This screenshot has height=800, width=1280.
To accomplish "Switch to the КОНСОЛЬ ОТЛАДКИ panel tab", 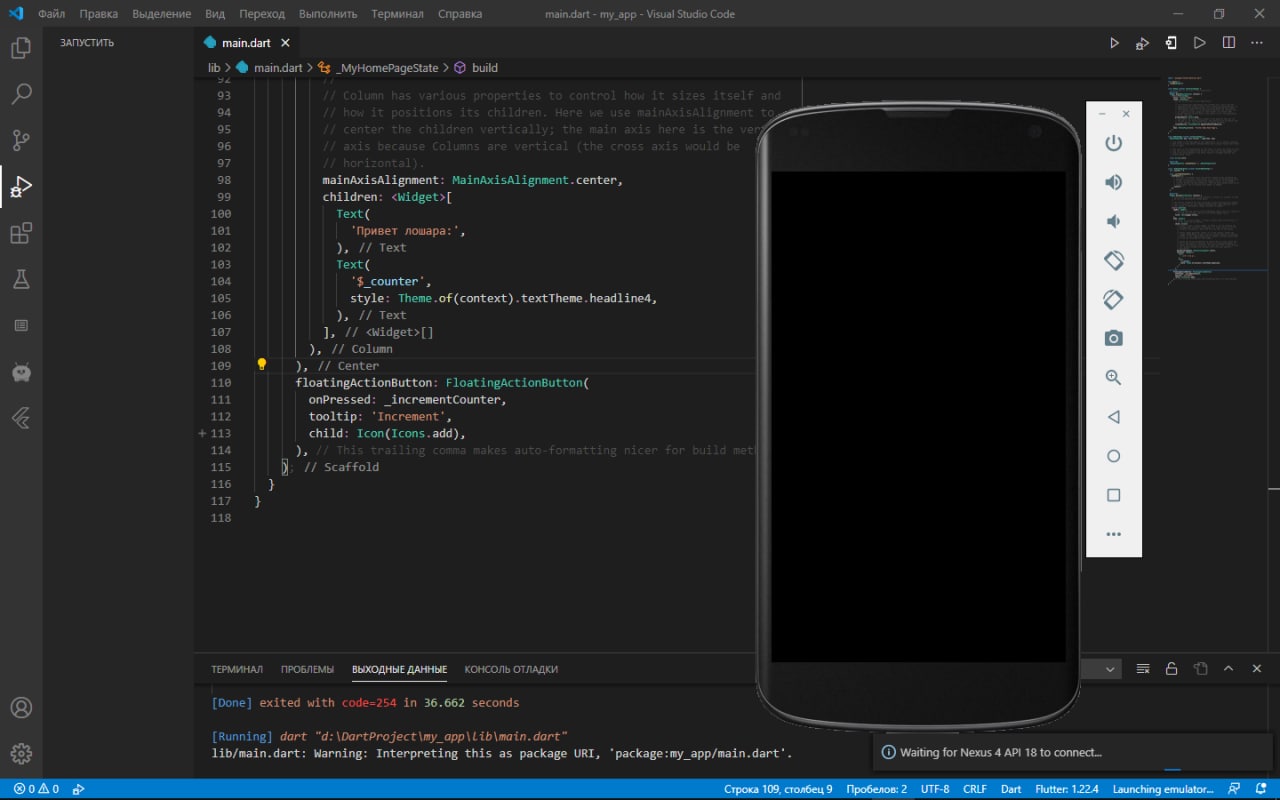I will tap(511, 669).
